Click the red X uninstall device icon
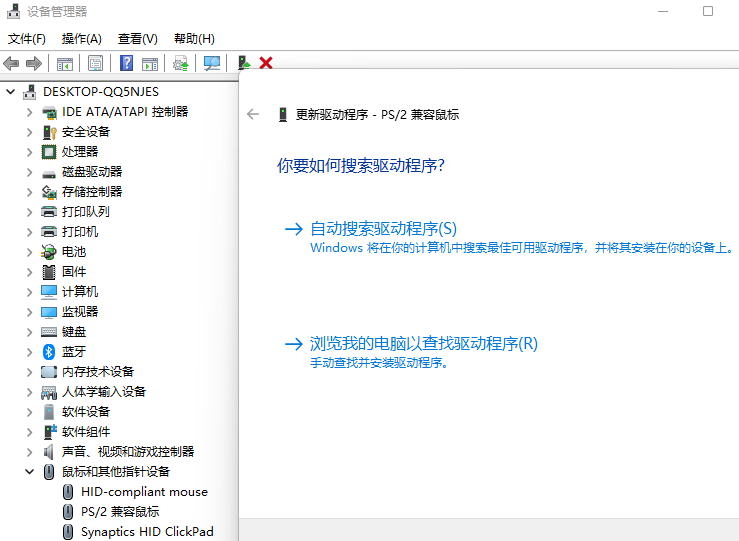The width and height of the screenshot is (739, 541). pos(266,63)
